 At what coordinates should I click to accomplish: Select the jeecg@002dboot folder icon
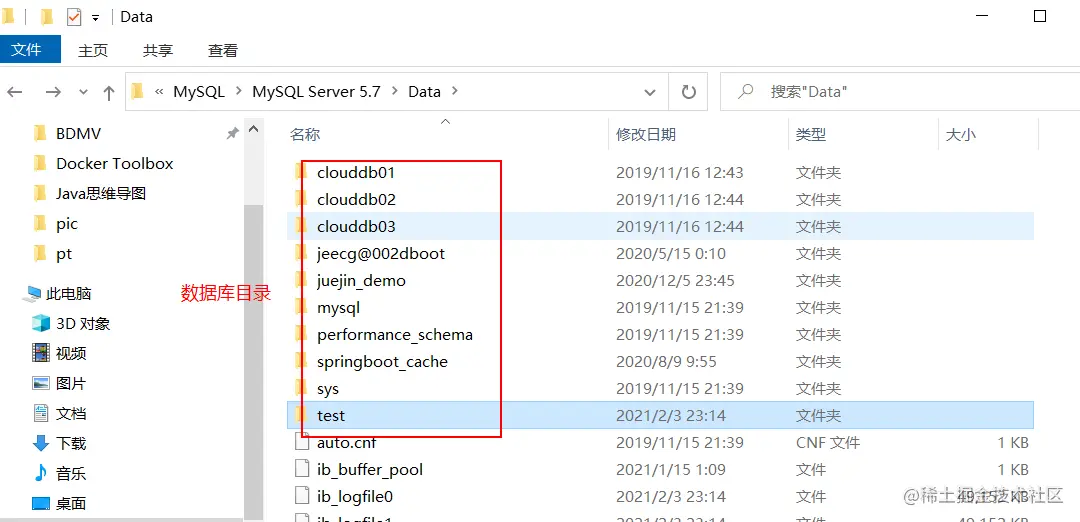click(301, 253)
